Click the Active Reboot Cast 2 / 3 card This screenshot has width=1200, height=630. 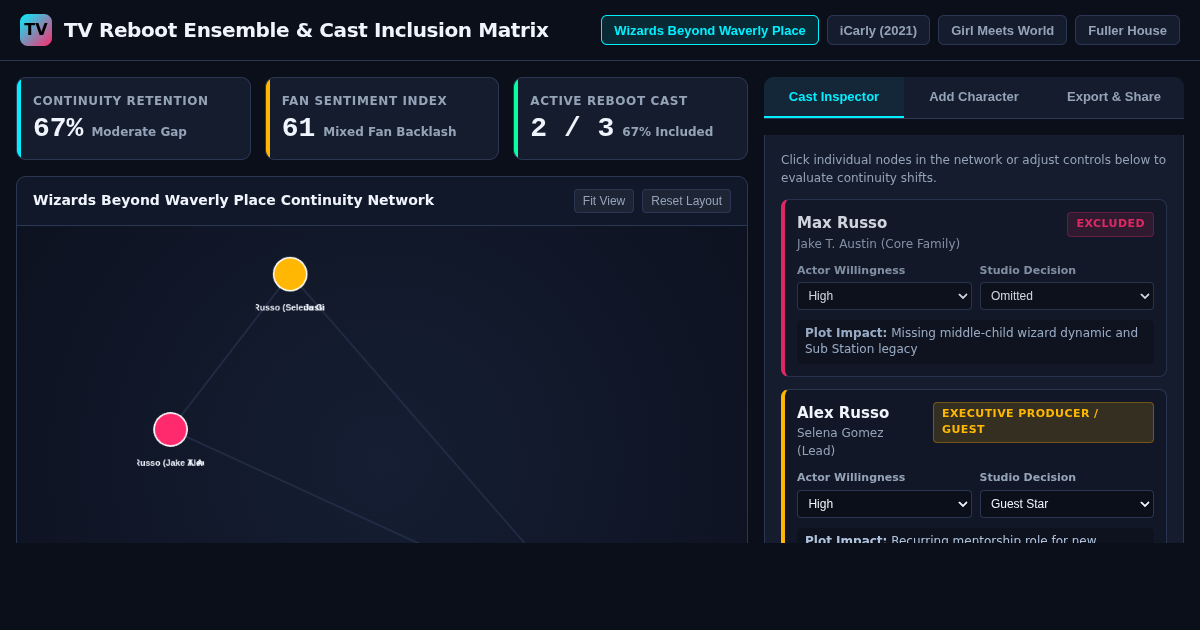631,119
